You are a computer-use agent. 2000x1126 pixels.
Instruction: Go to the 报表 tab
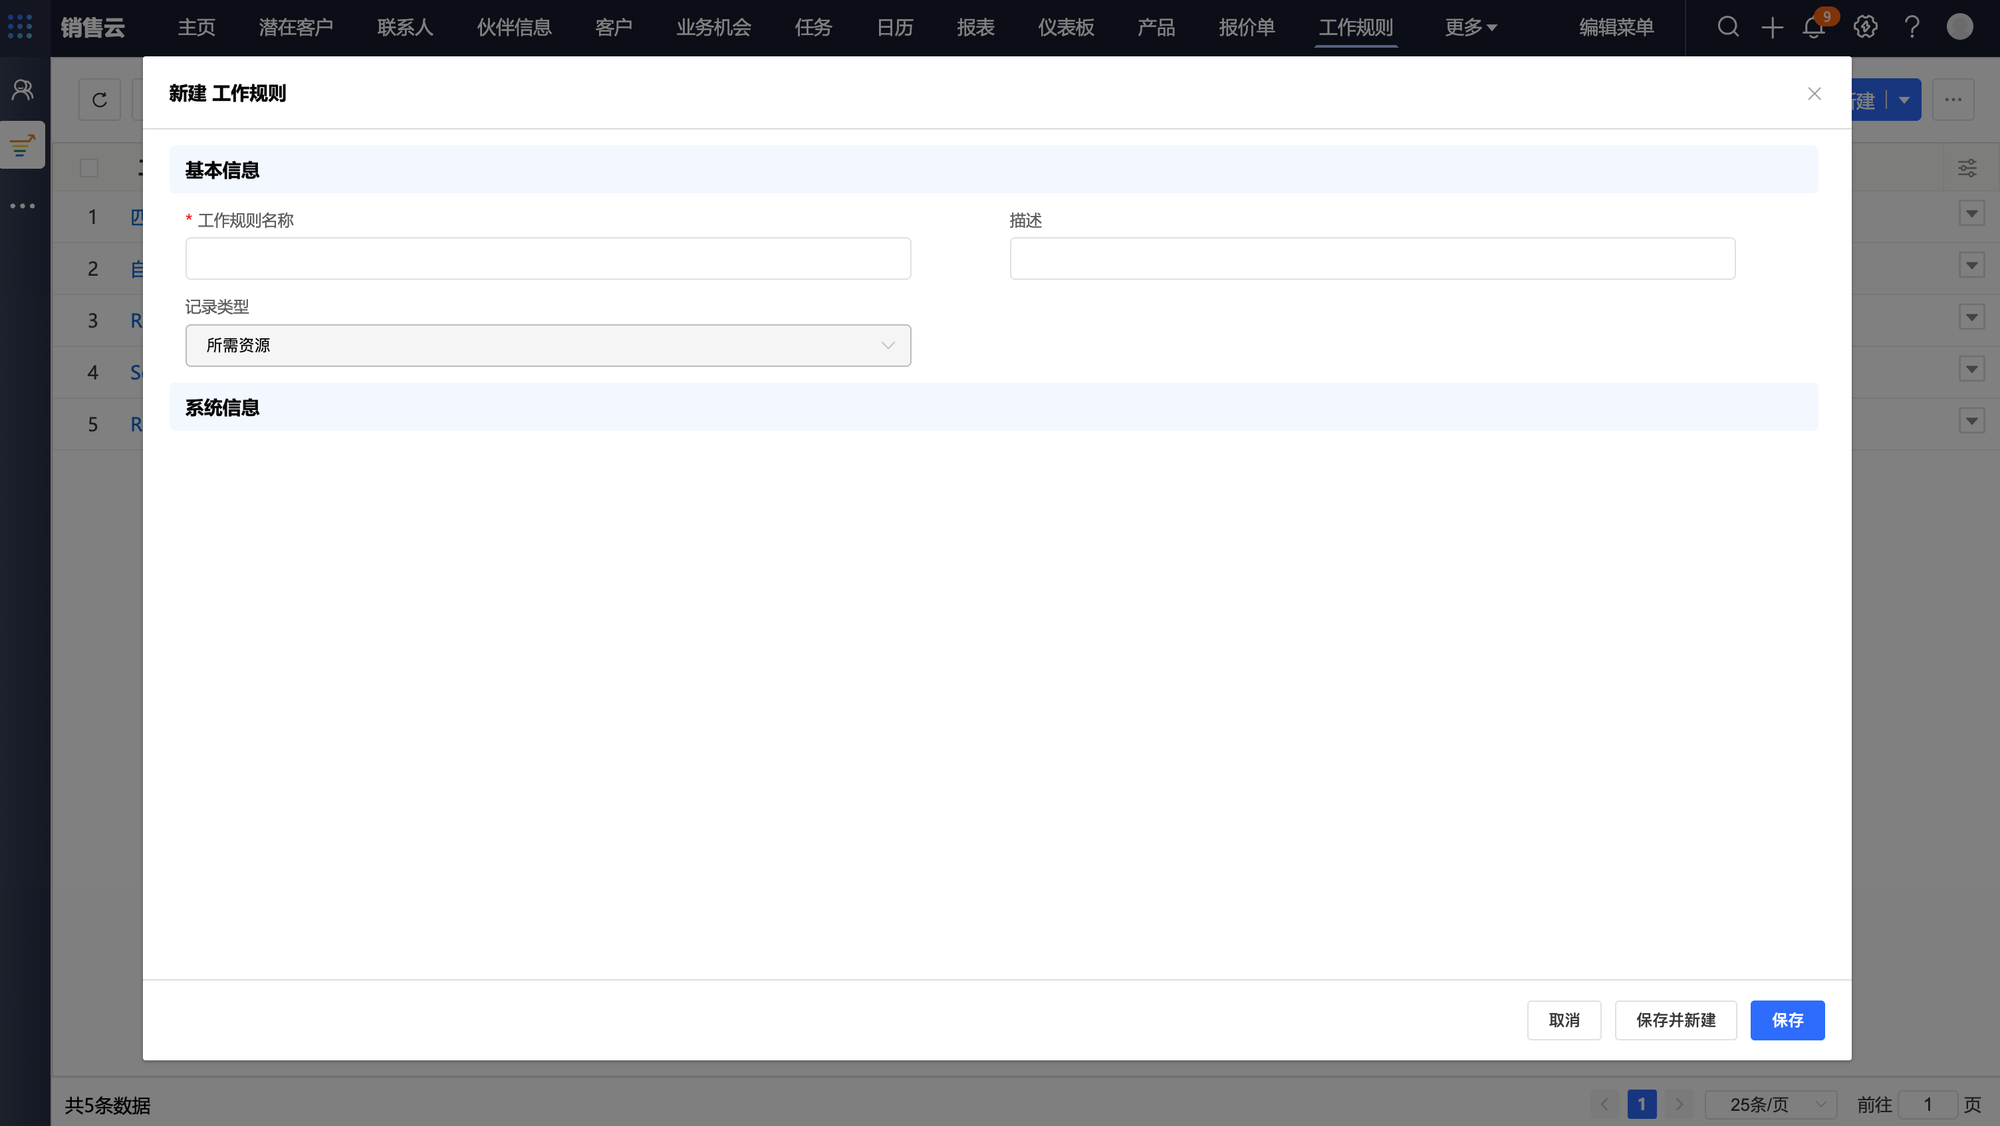975,27
